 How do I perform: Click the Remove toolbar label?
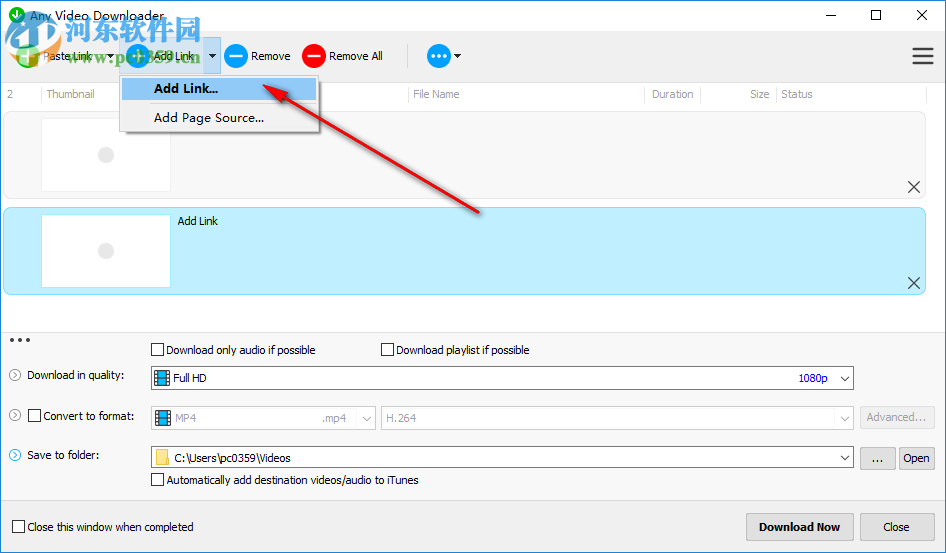[270, 56]
